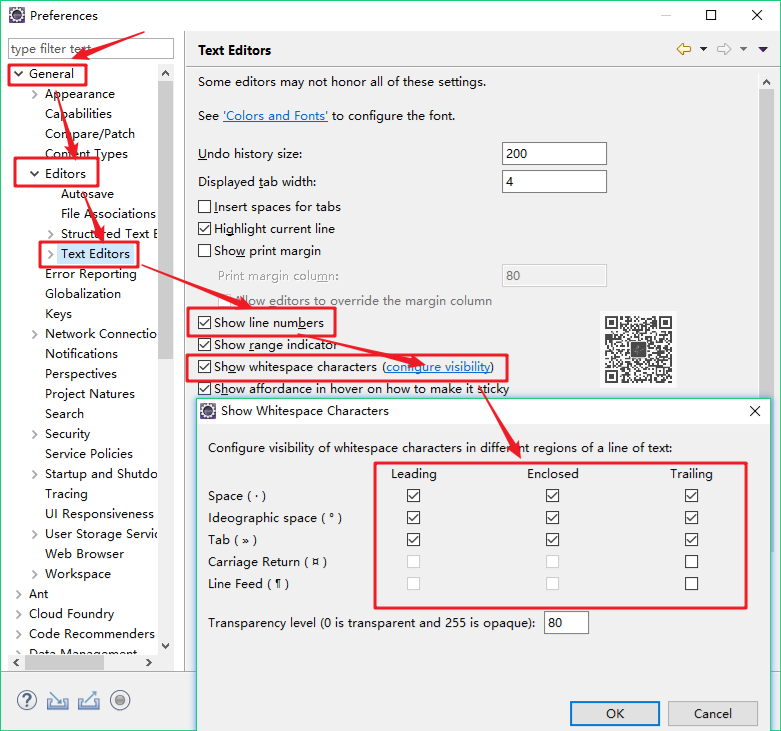Image resolution: width=781 pixels, height=731 pixels.
Task: Click the Undo history size field
Action: click(554, 153)
